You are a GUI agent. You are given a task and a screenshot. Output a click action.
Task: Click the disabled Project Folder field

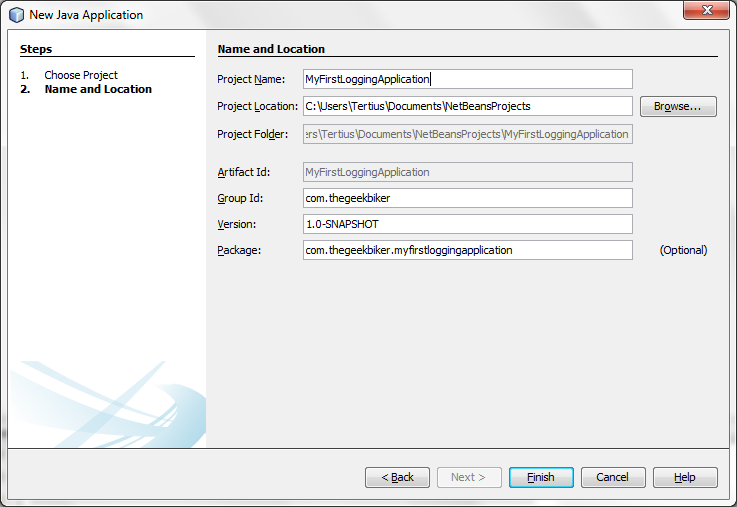click(x=468, y=134)
